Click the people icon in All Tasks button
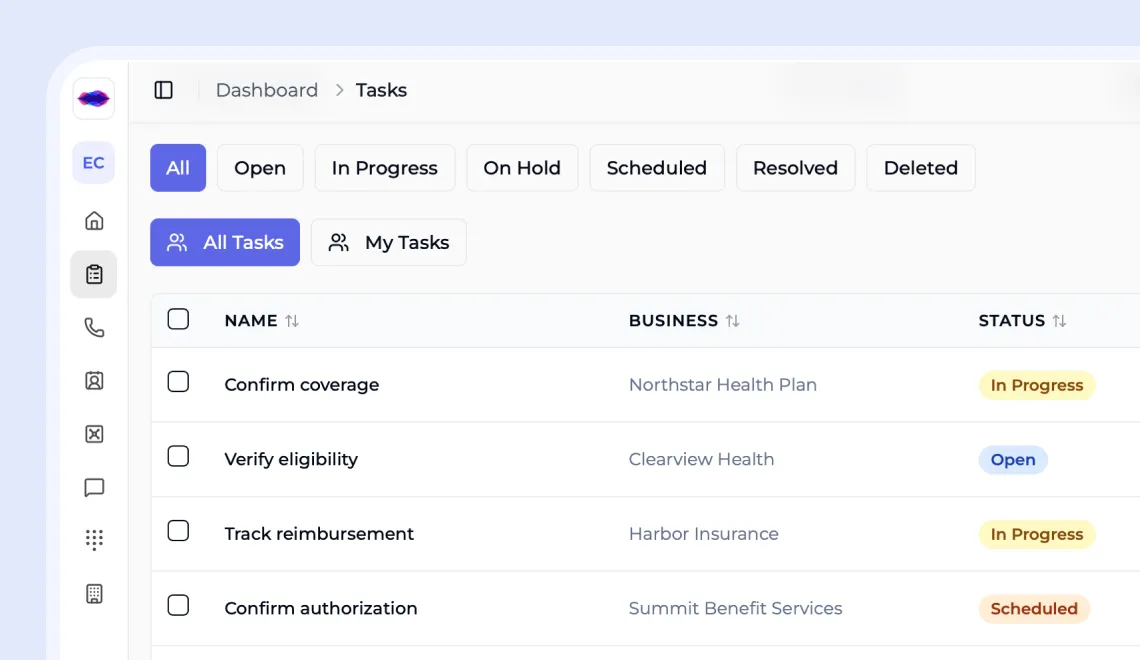This screenshot has width=1140, height=660. (x=177, y=242)
